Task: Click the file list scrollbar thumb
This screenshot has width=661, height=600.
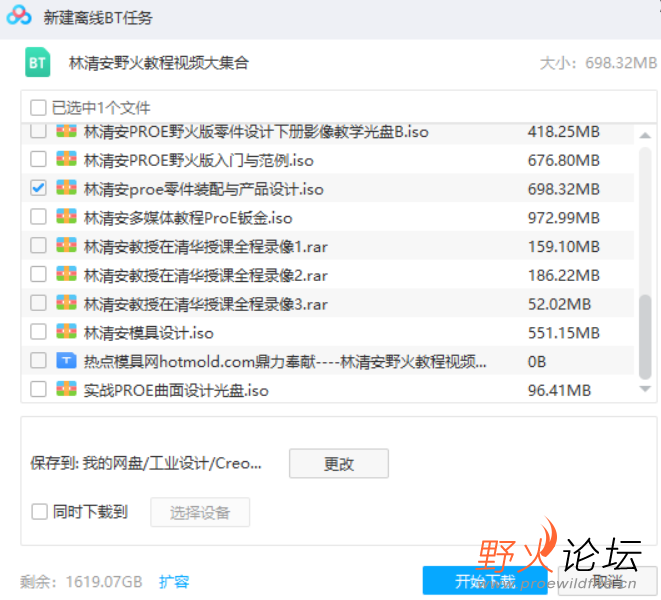Action: 645,337
